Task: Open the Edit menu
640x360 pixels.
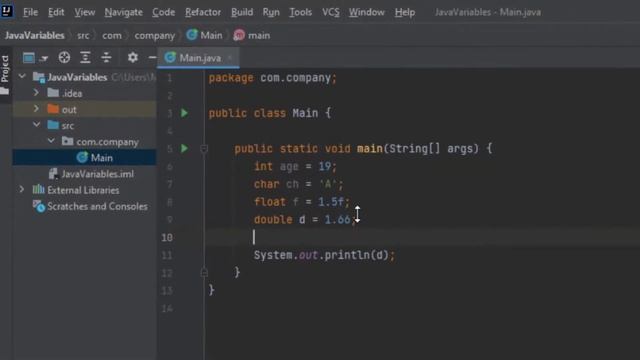Action: 56,12
